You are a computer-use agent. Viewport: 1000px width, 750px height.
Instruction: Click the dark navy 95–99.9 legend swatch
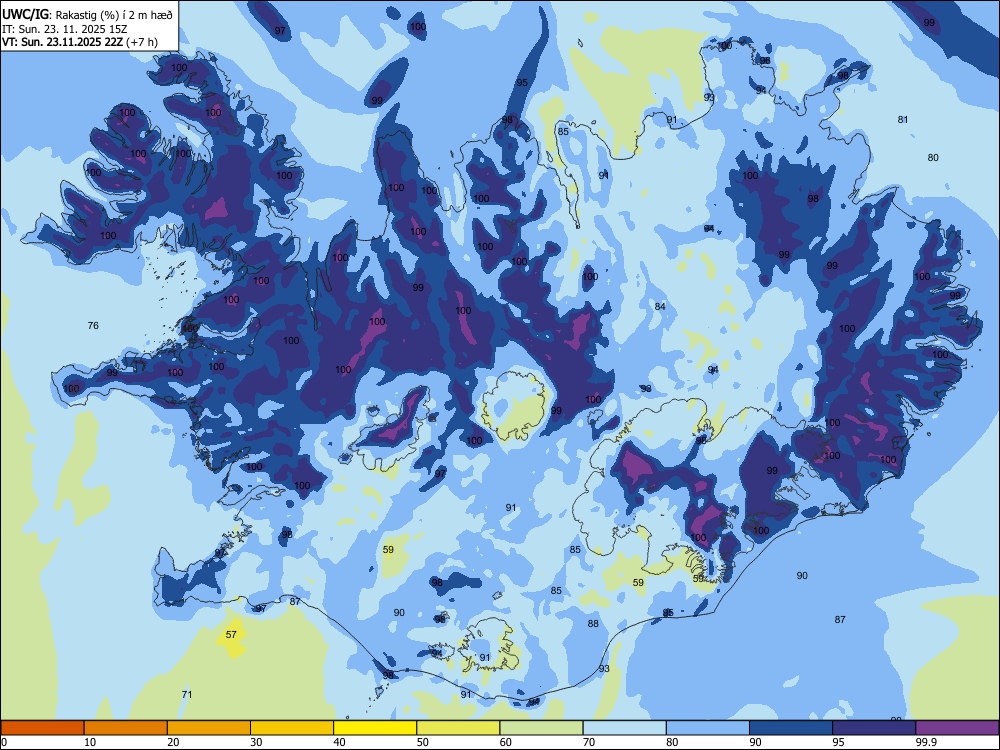pos(874,728)
